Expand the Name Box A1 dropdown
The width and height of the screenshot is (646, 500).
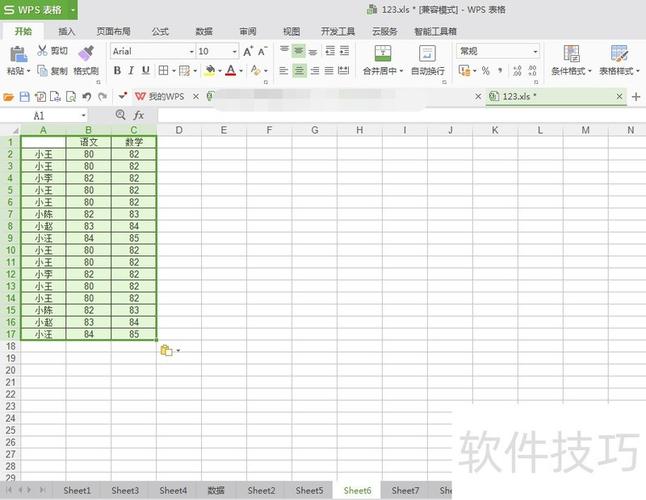[x=84, y=116]
